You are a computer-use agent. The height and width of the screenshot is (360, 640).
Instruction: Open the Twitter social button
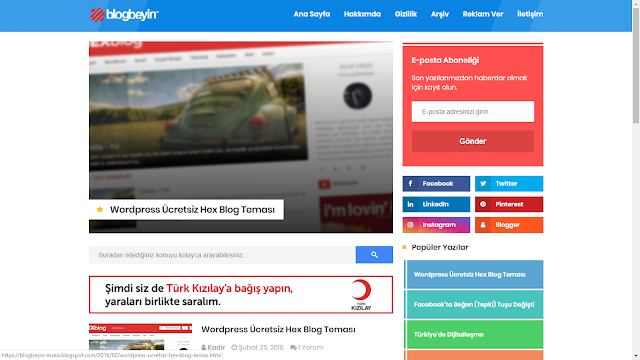point(509,184)
